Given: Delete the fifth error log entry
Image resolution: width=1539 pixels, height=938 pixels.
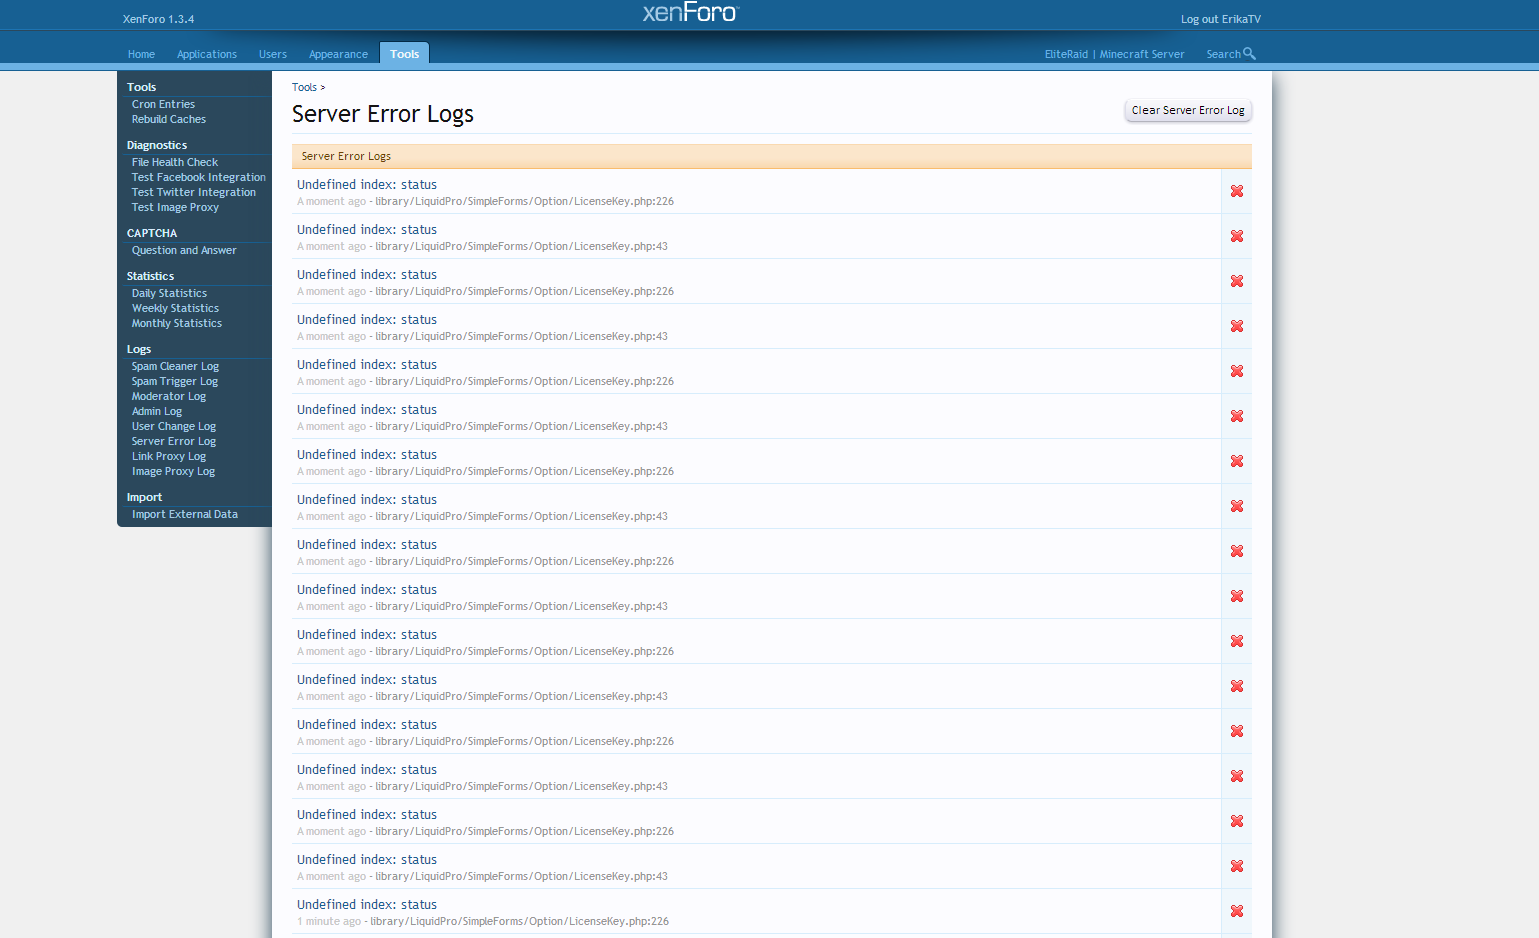Looking at the screenshot, I should 1236,371.
